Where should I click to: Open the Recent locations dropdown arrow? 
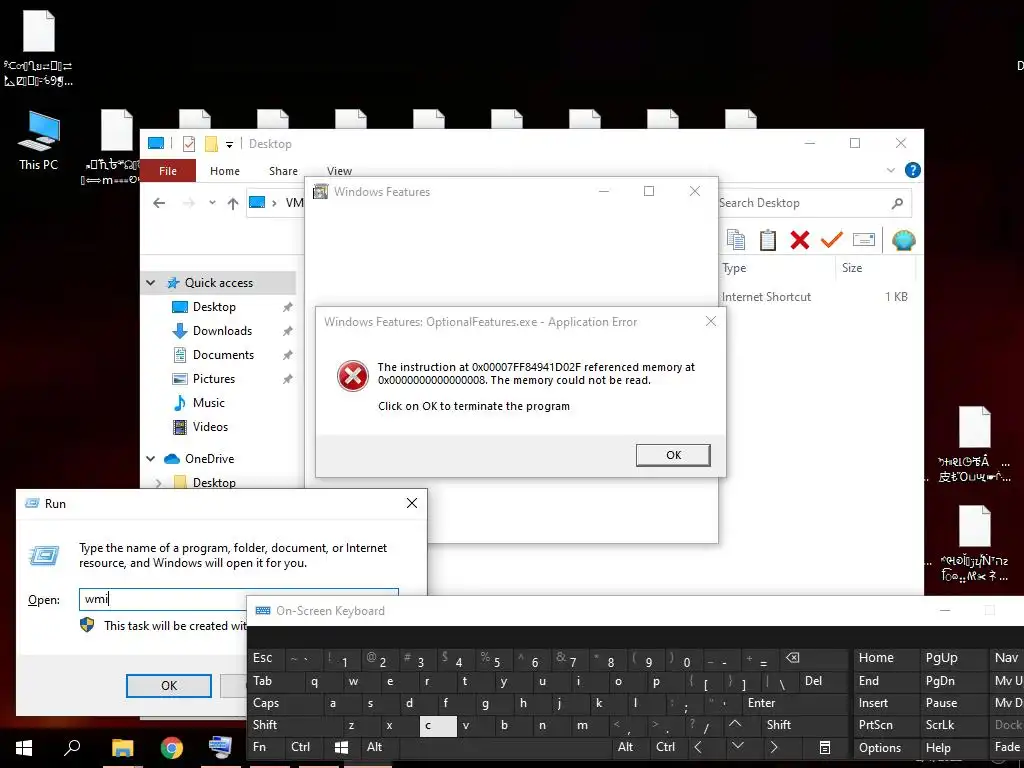pyautogui.click(x=212, y=203)
